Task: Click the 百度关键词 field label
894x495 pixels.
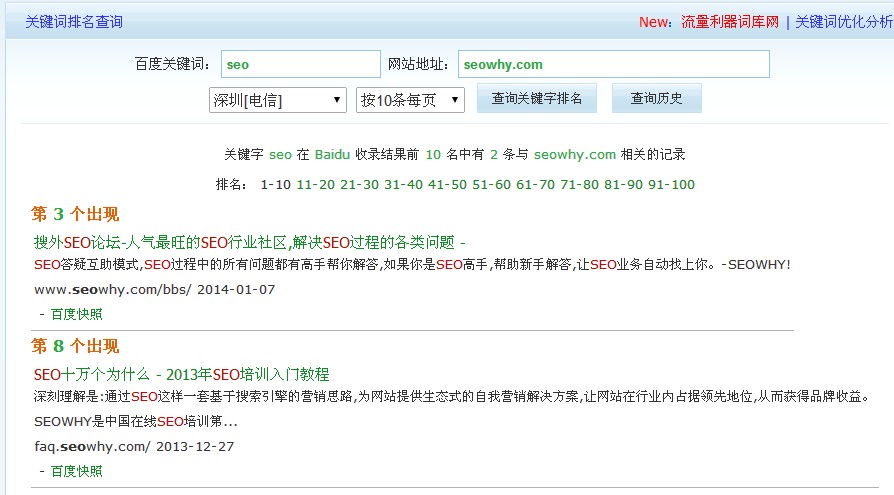Action: coord(173,64)
